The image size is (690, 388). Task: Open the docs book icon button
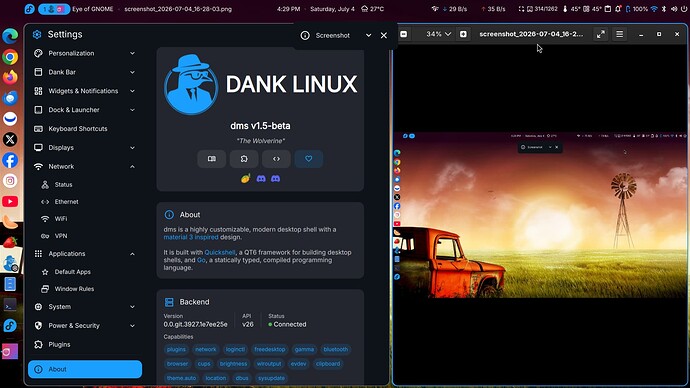click(212, 159)
